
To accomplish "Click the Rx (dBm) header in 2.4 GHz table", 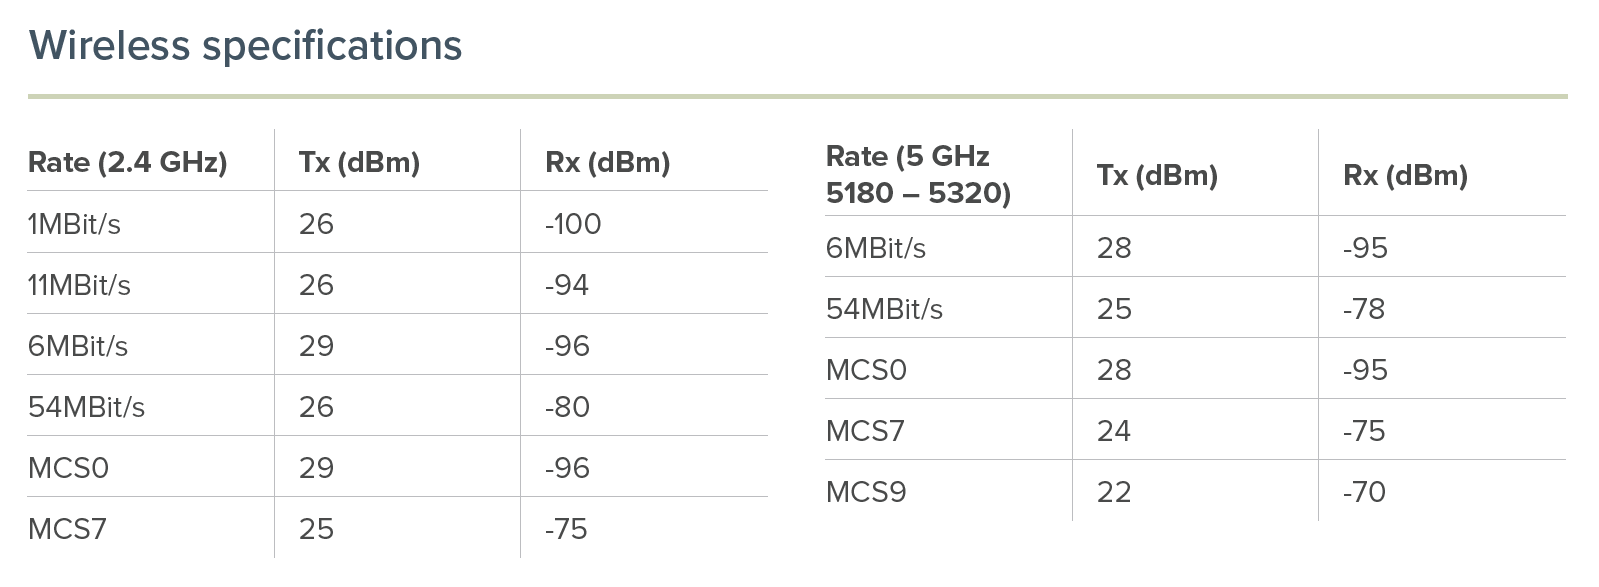I will click(607, 162).
